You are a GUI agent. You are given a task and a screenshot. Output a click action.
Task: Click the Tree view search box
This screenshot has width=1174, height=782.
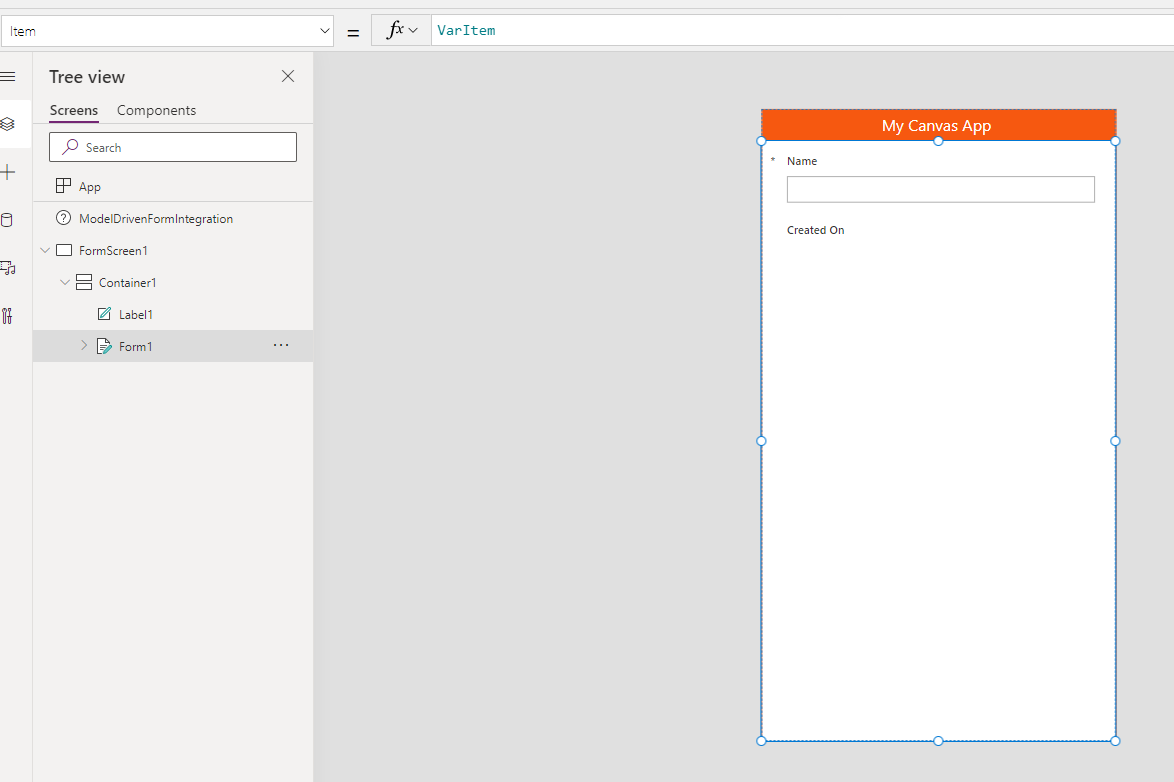[x=173, y=147]
